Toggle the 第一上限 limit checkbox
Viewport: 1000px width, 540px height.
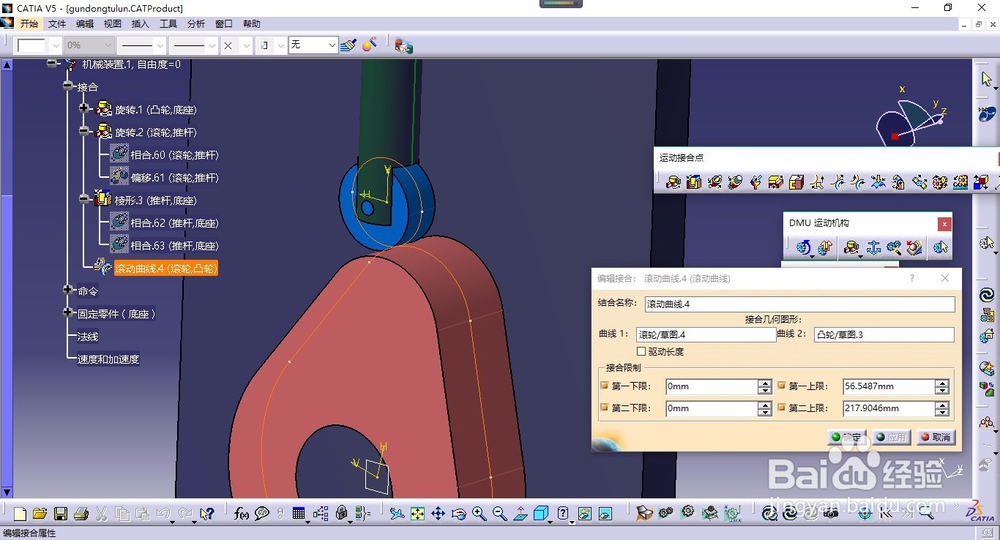point(782,386)
